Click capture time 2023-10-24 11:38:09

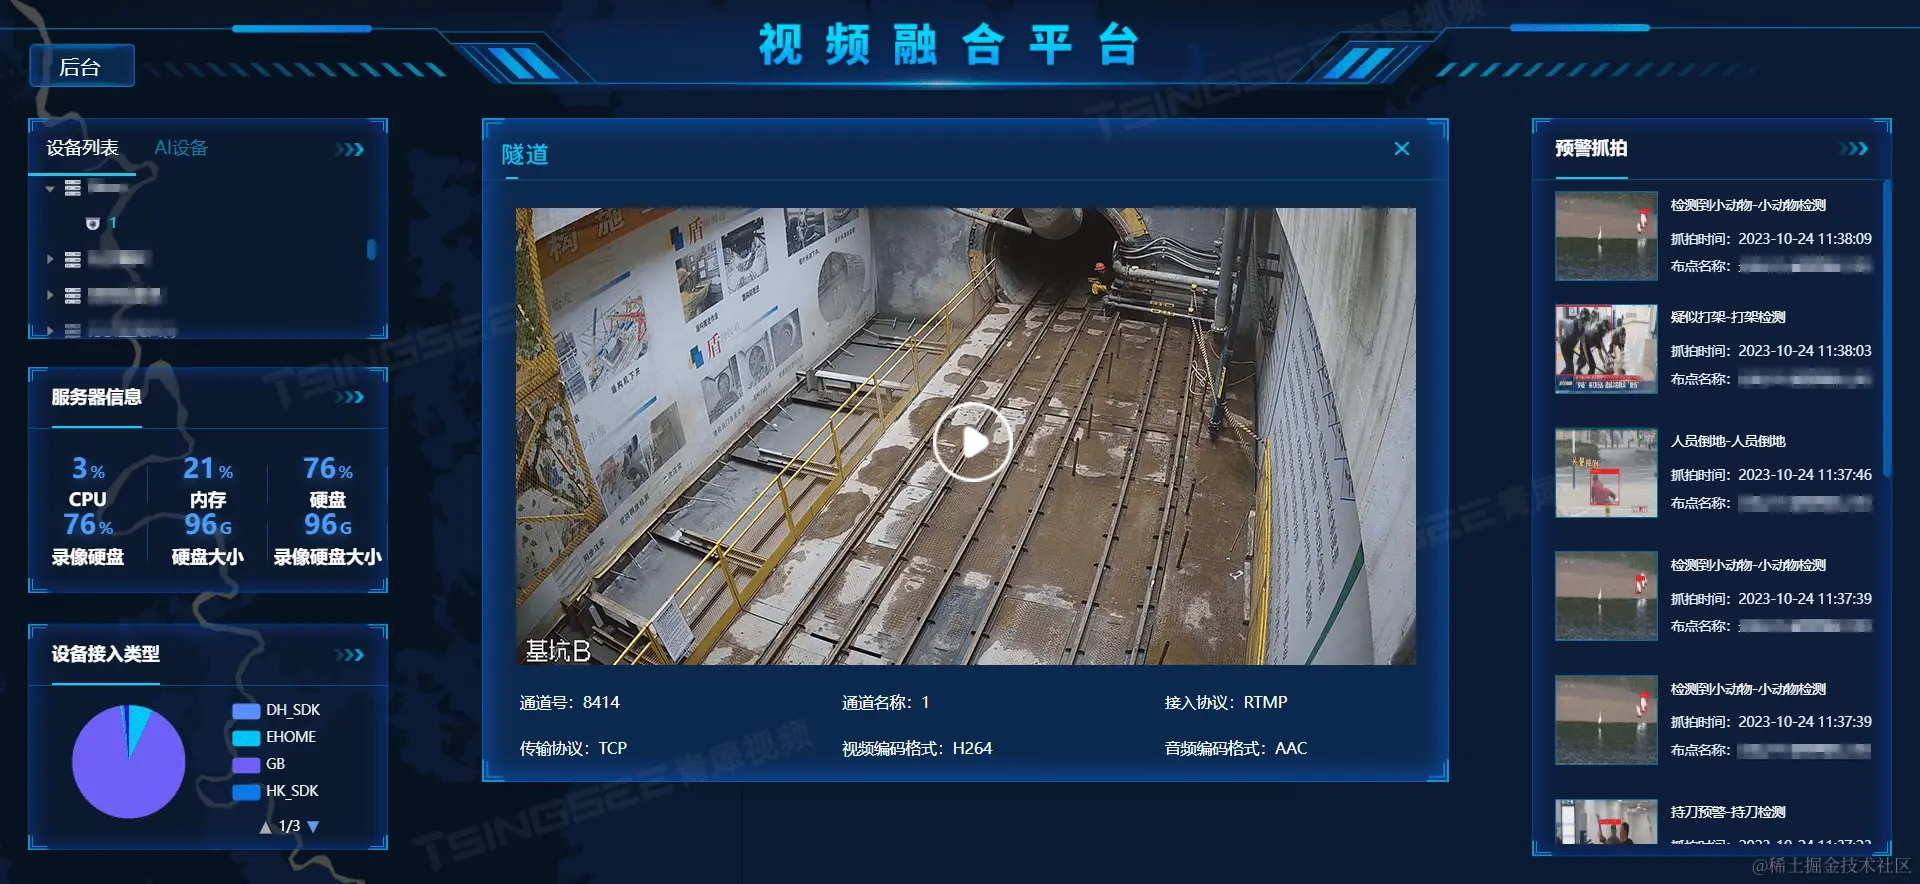tap(1805, 239)
